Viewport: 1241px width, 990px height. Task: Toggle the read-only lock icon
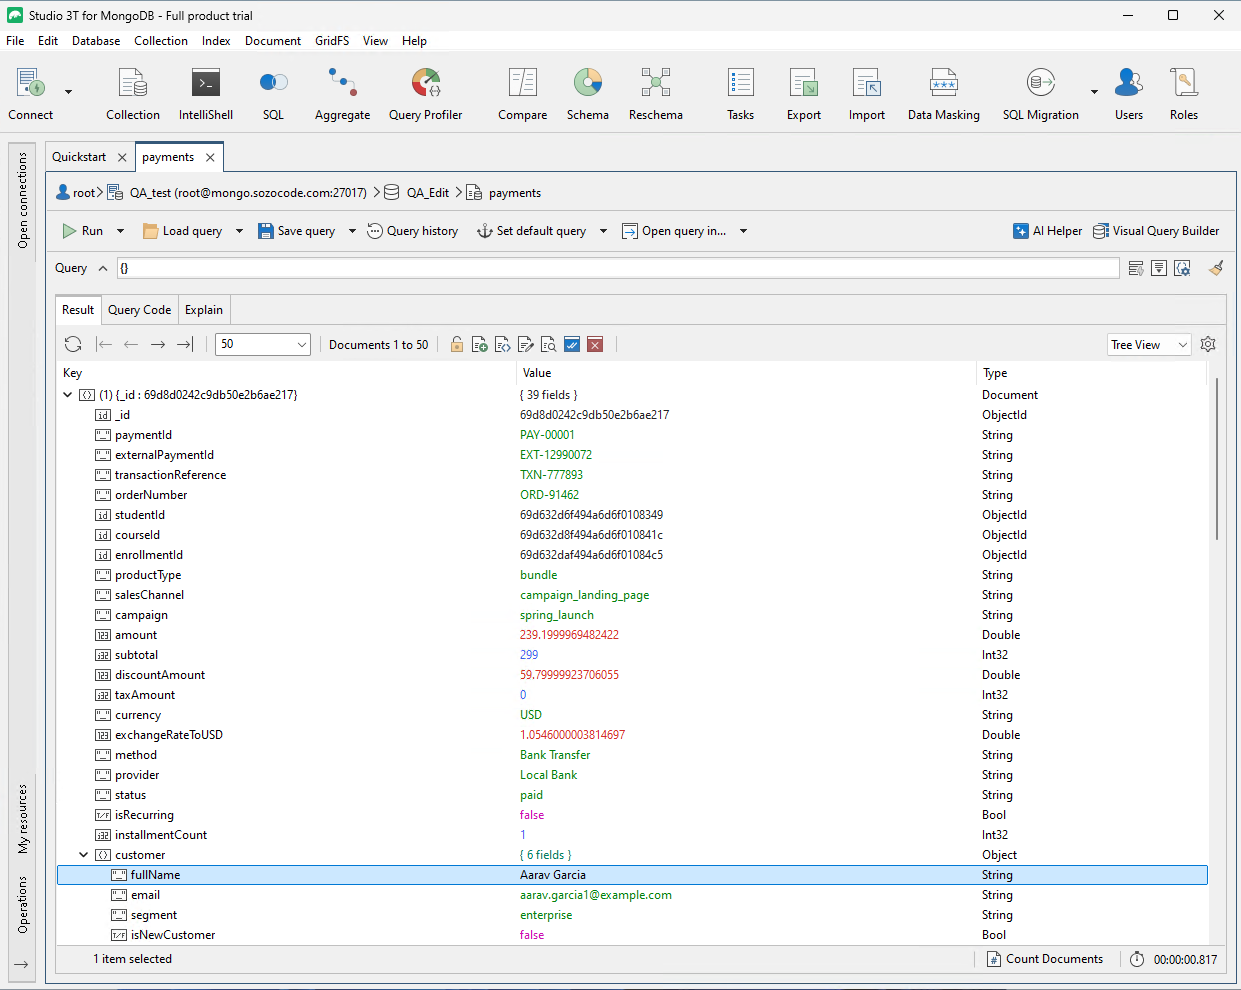coord(457,344)
